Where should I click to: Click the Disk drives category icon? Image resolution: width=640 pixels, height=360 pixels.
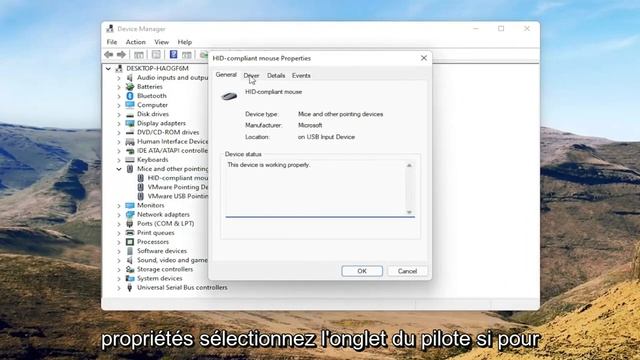click(130, 114)
